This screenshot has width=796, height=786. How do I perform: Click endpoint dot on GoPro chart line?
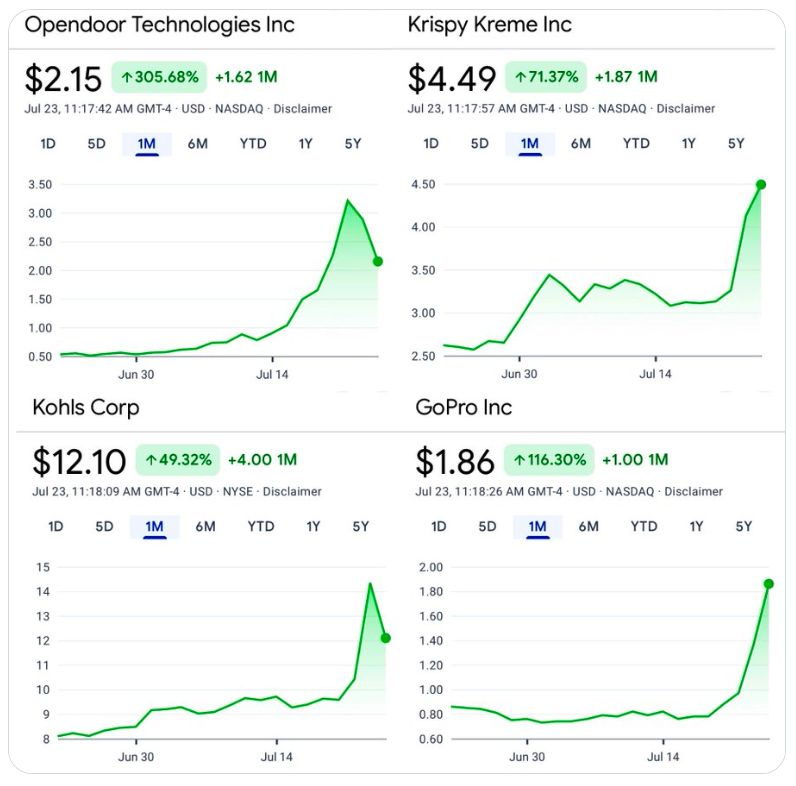click(769, 584)
